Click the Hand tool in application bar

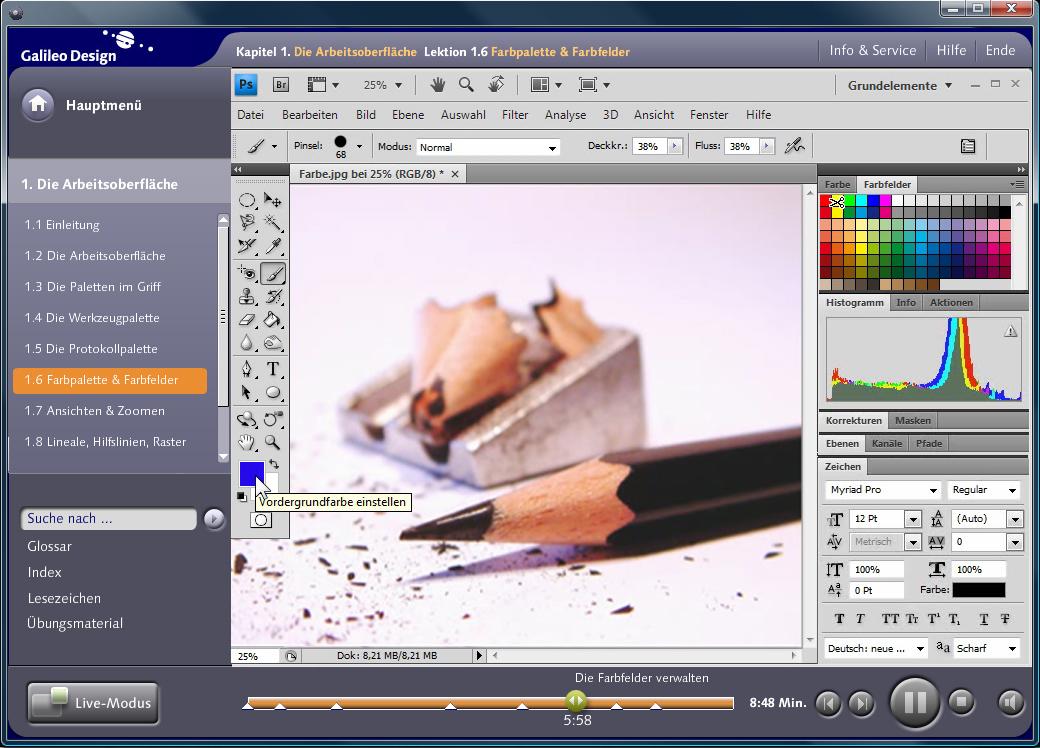[x=438, y=85]
